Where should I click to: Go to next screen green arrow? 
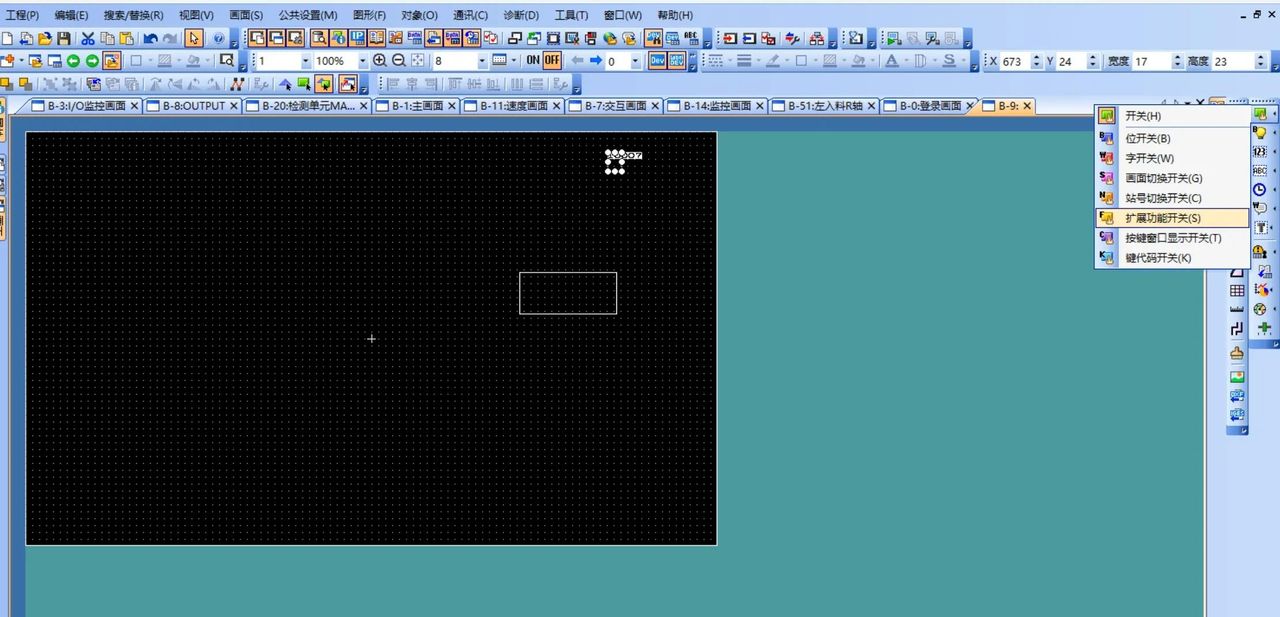[x=92, y=61]
